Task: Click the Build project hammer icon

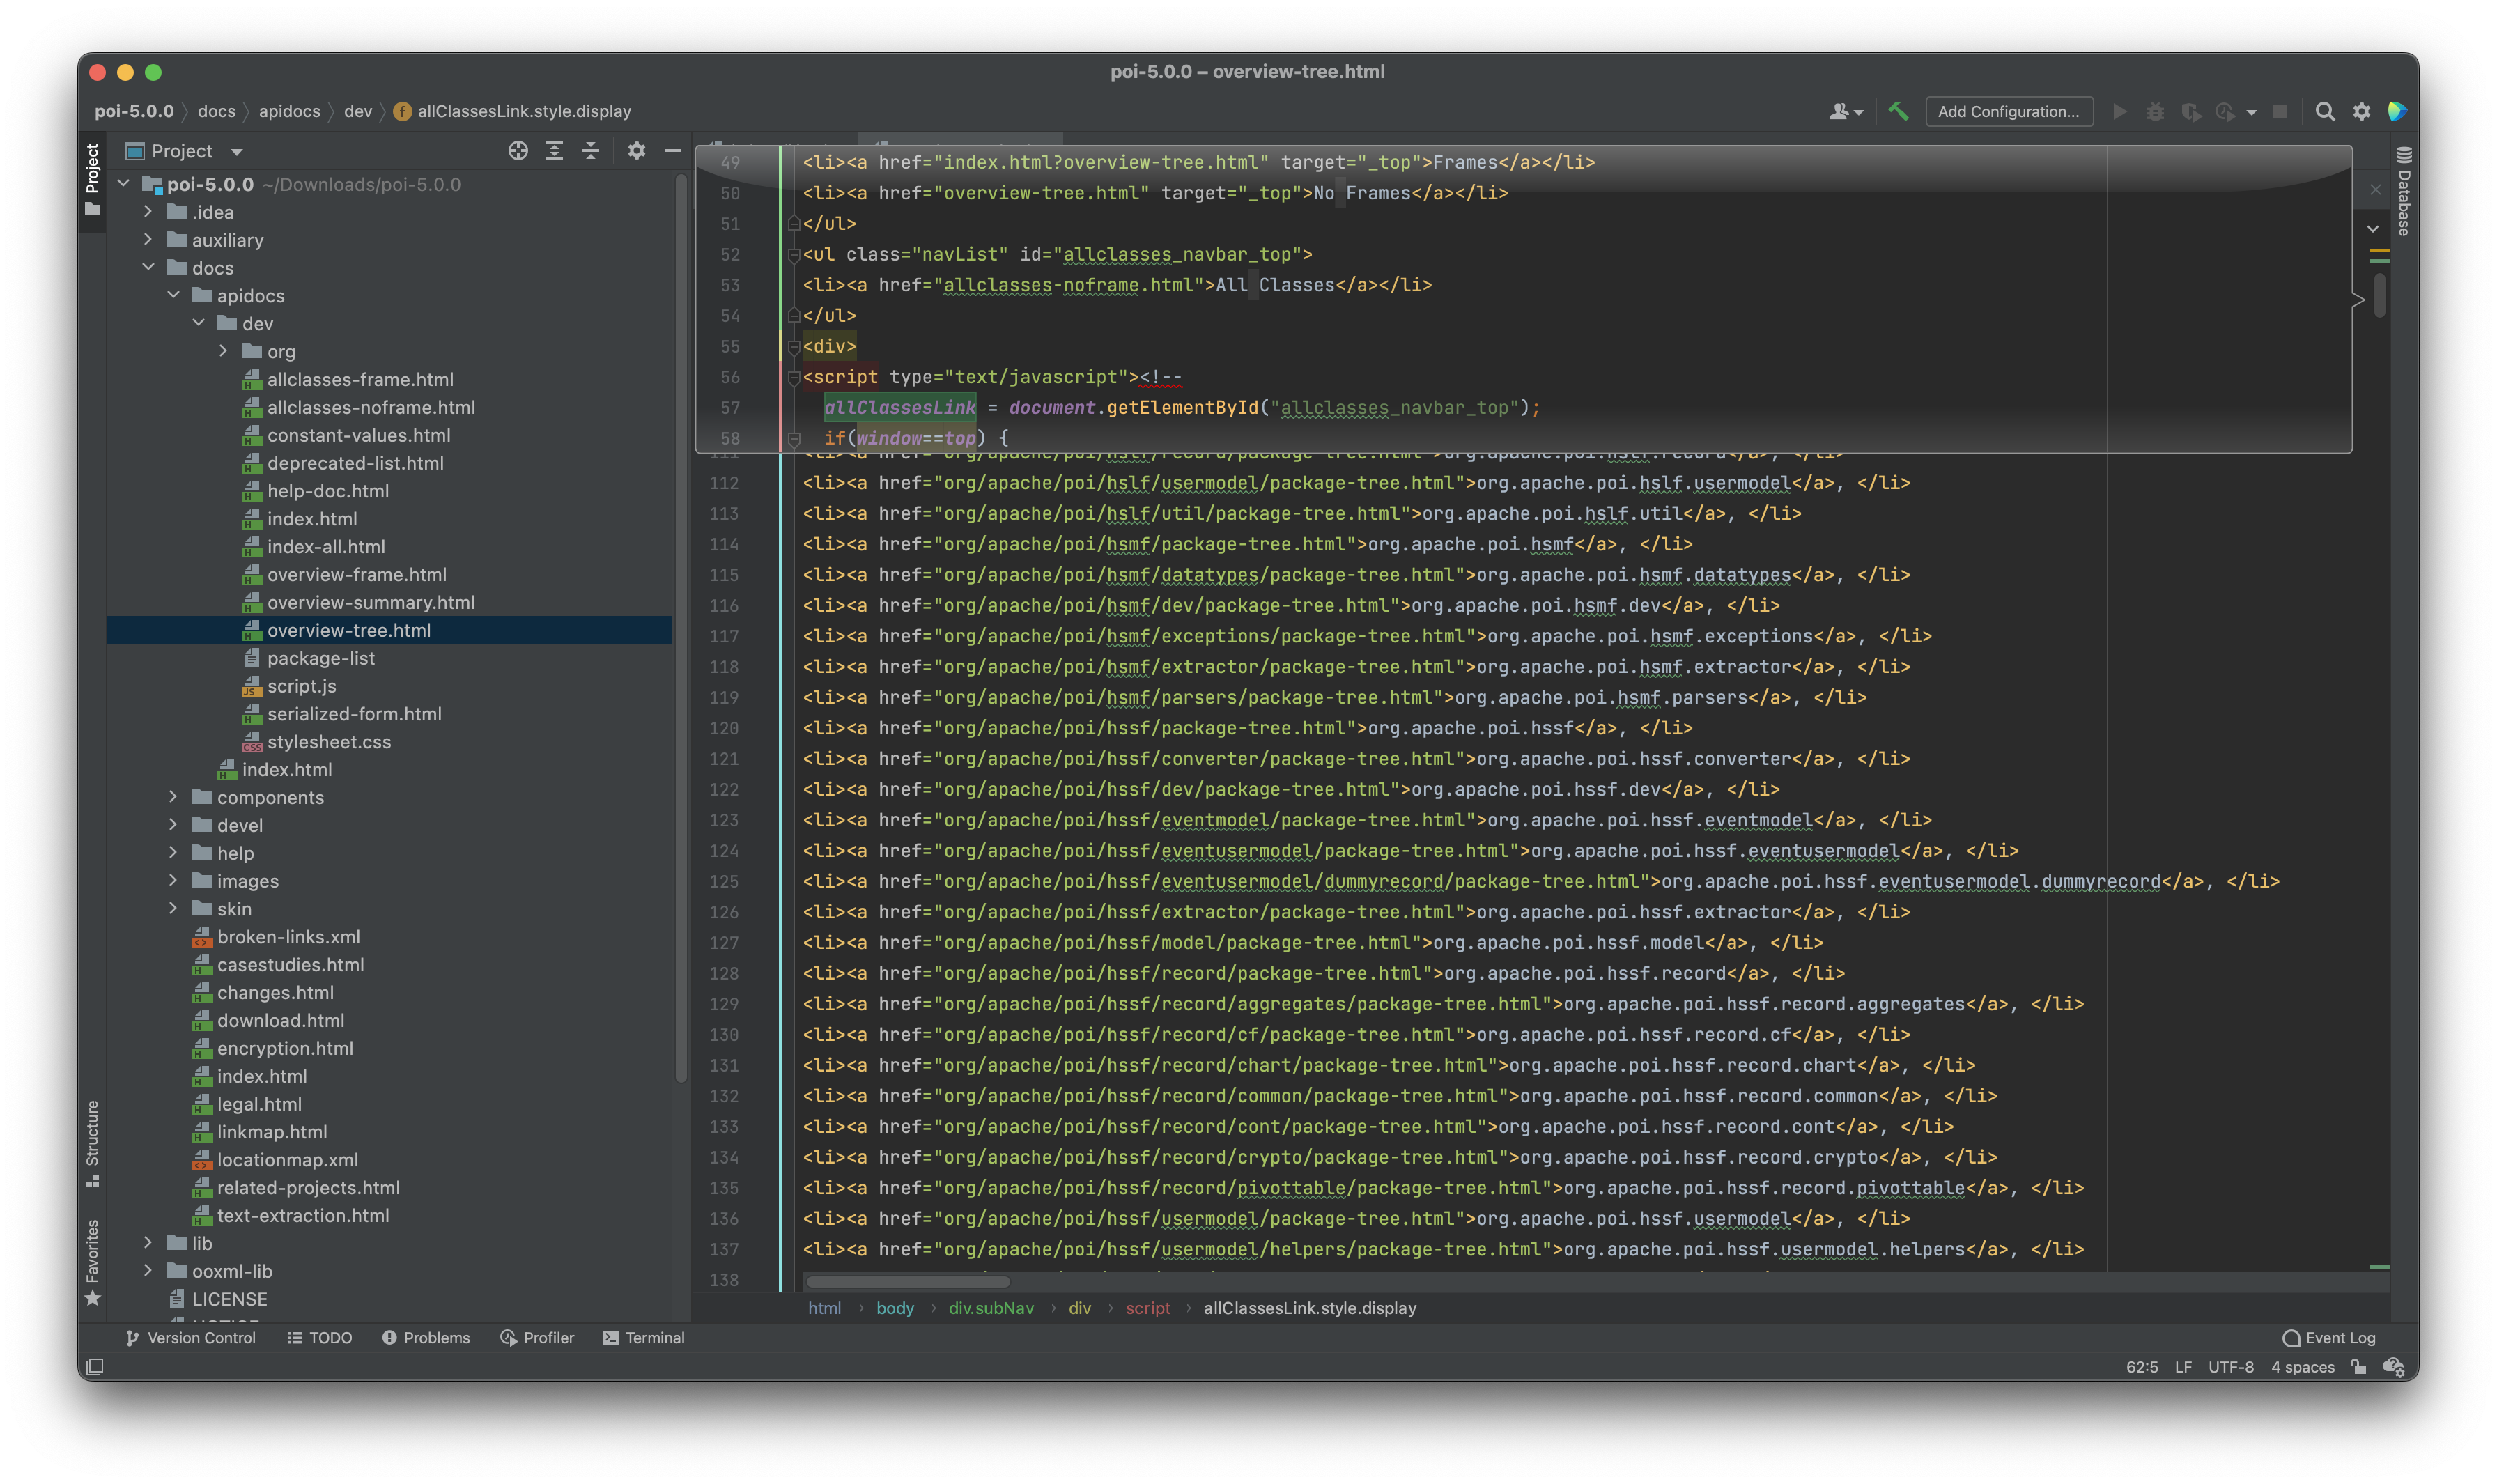Action: tap(1898, 111)
